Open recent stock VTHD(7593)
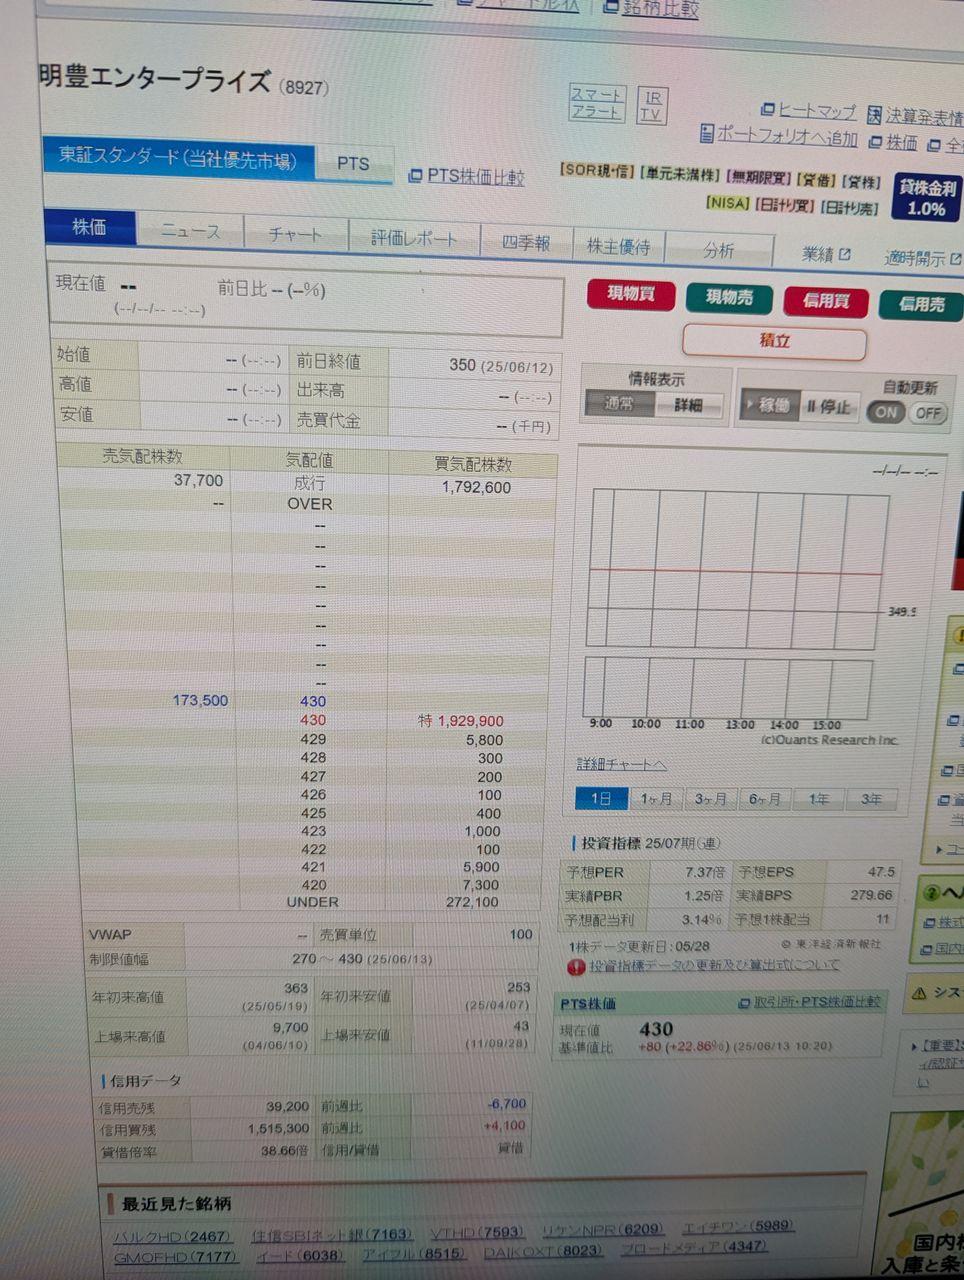Viewport: 964px width, 1280px height. [477, 1232]
